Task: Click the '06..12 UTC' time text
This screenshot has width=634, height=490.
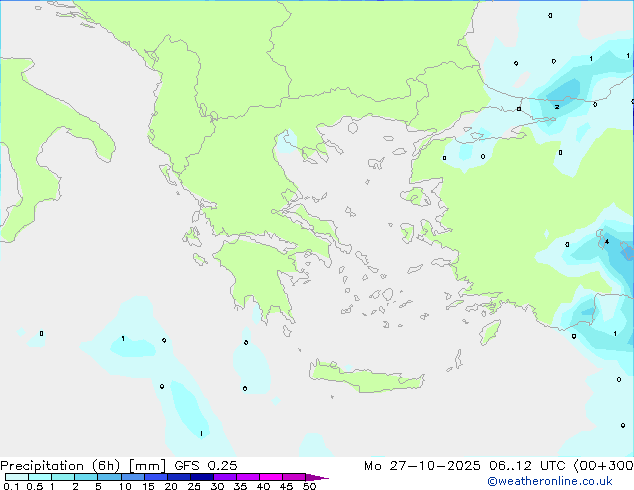Action: click(527, 466)
